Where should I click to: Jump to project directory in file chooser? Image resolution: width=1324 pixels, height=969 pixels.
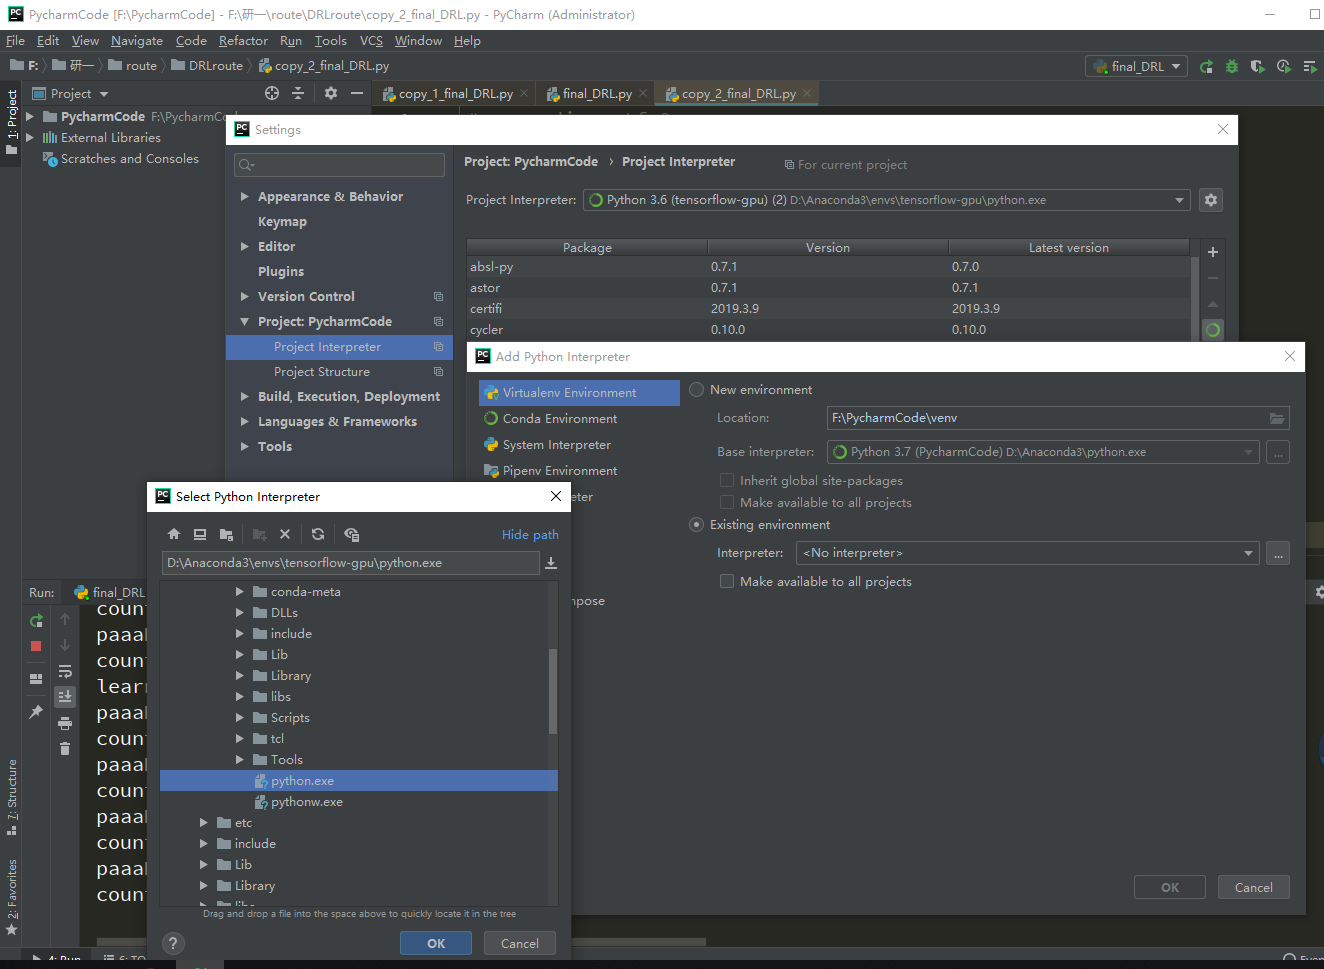click(x=226, y=534)
